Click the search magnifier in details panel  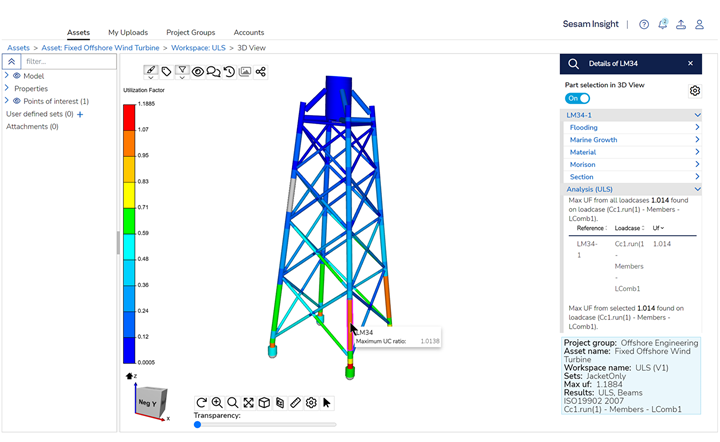pos(574,64)
